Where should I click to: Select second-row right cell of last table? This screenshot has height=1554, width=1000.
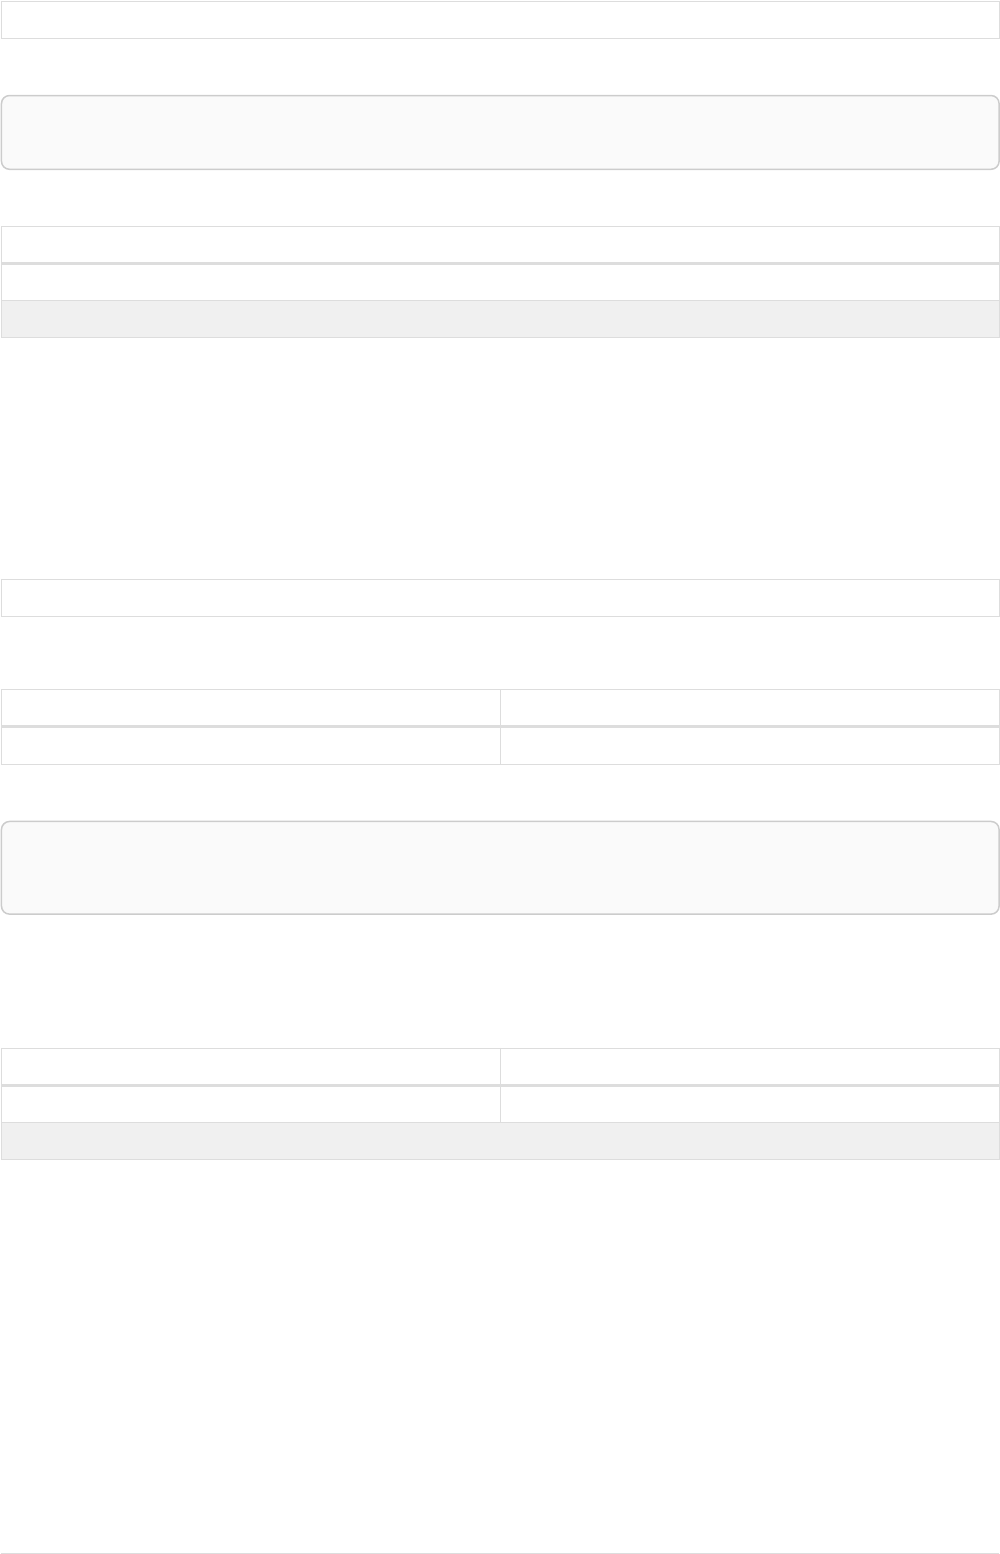[750, 1104]
